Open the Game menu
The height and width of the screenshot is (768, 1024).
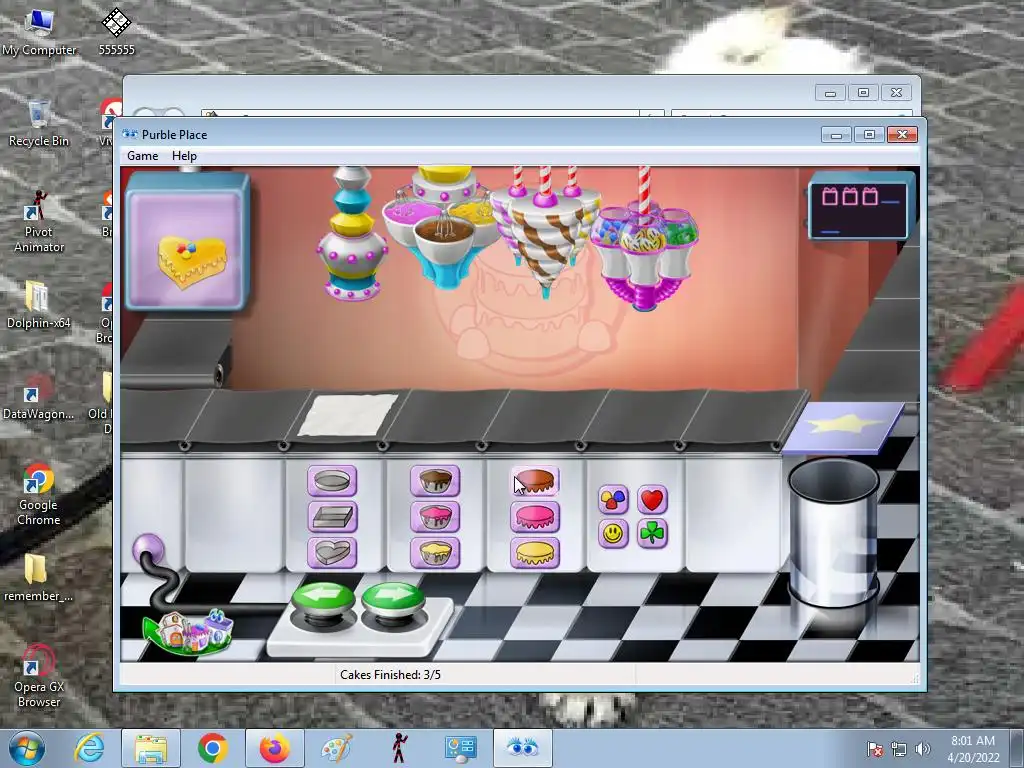tap(142, 155)
